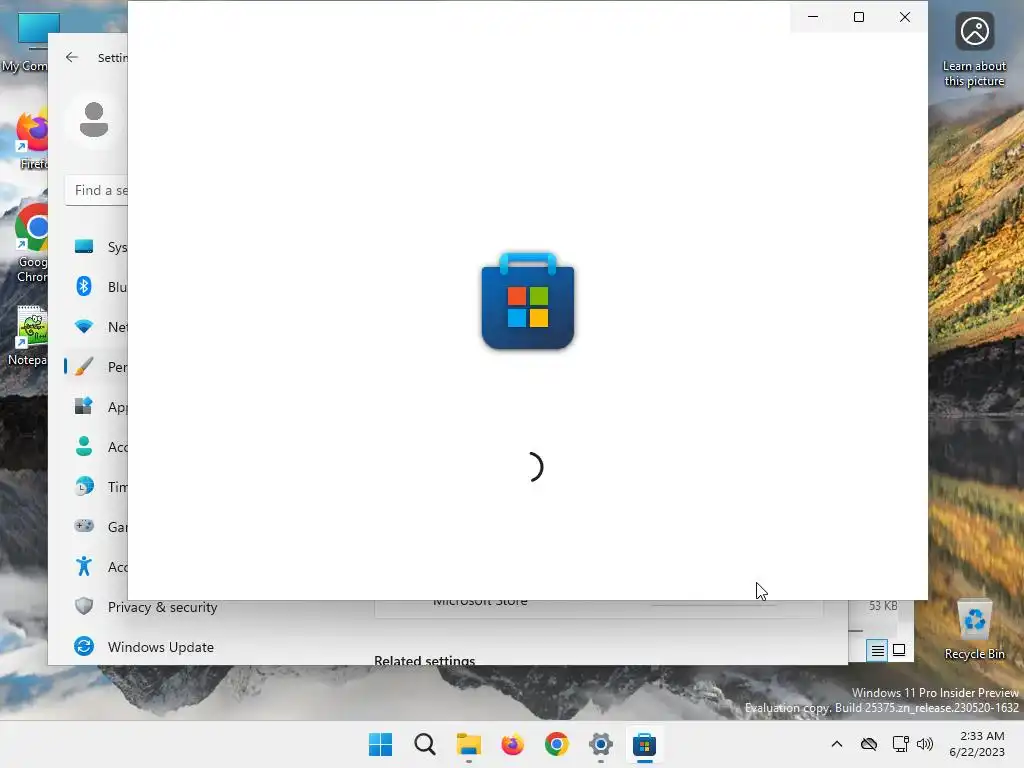Open Bluetooth category in Settings sidebar
This screenshot has width=1024, height=768.
pos(97,287)
